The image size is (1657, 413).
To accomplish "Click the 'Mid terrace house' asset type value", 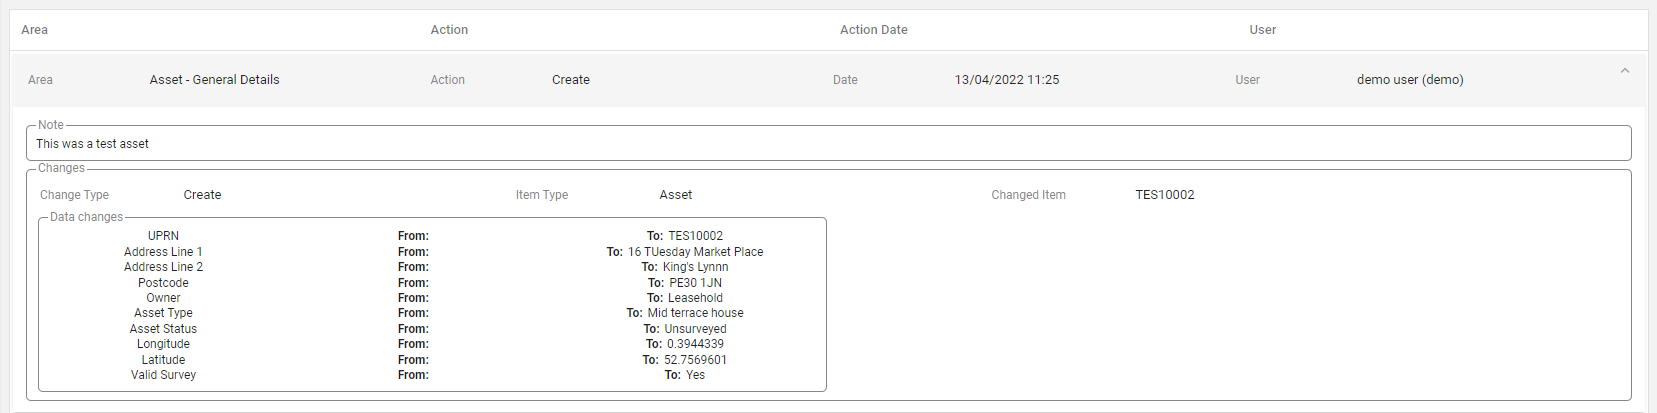I will click(695, 313).
